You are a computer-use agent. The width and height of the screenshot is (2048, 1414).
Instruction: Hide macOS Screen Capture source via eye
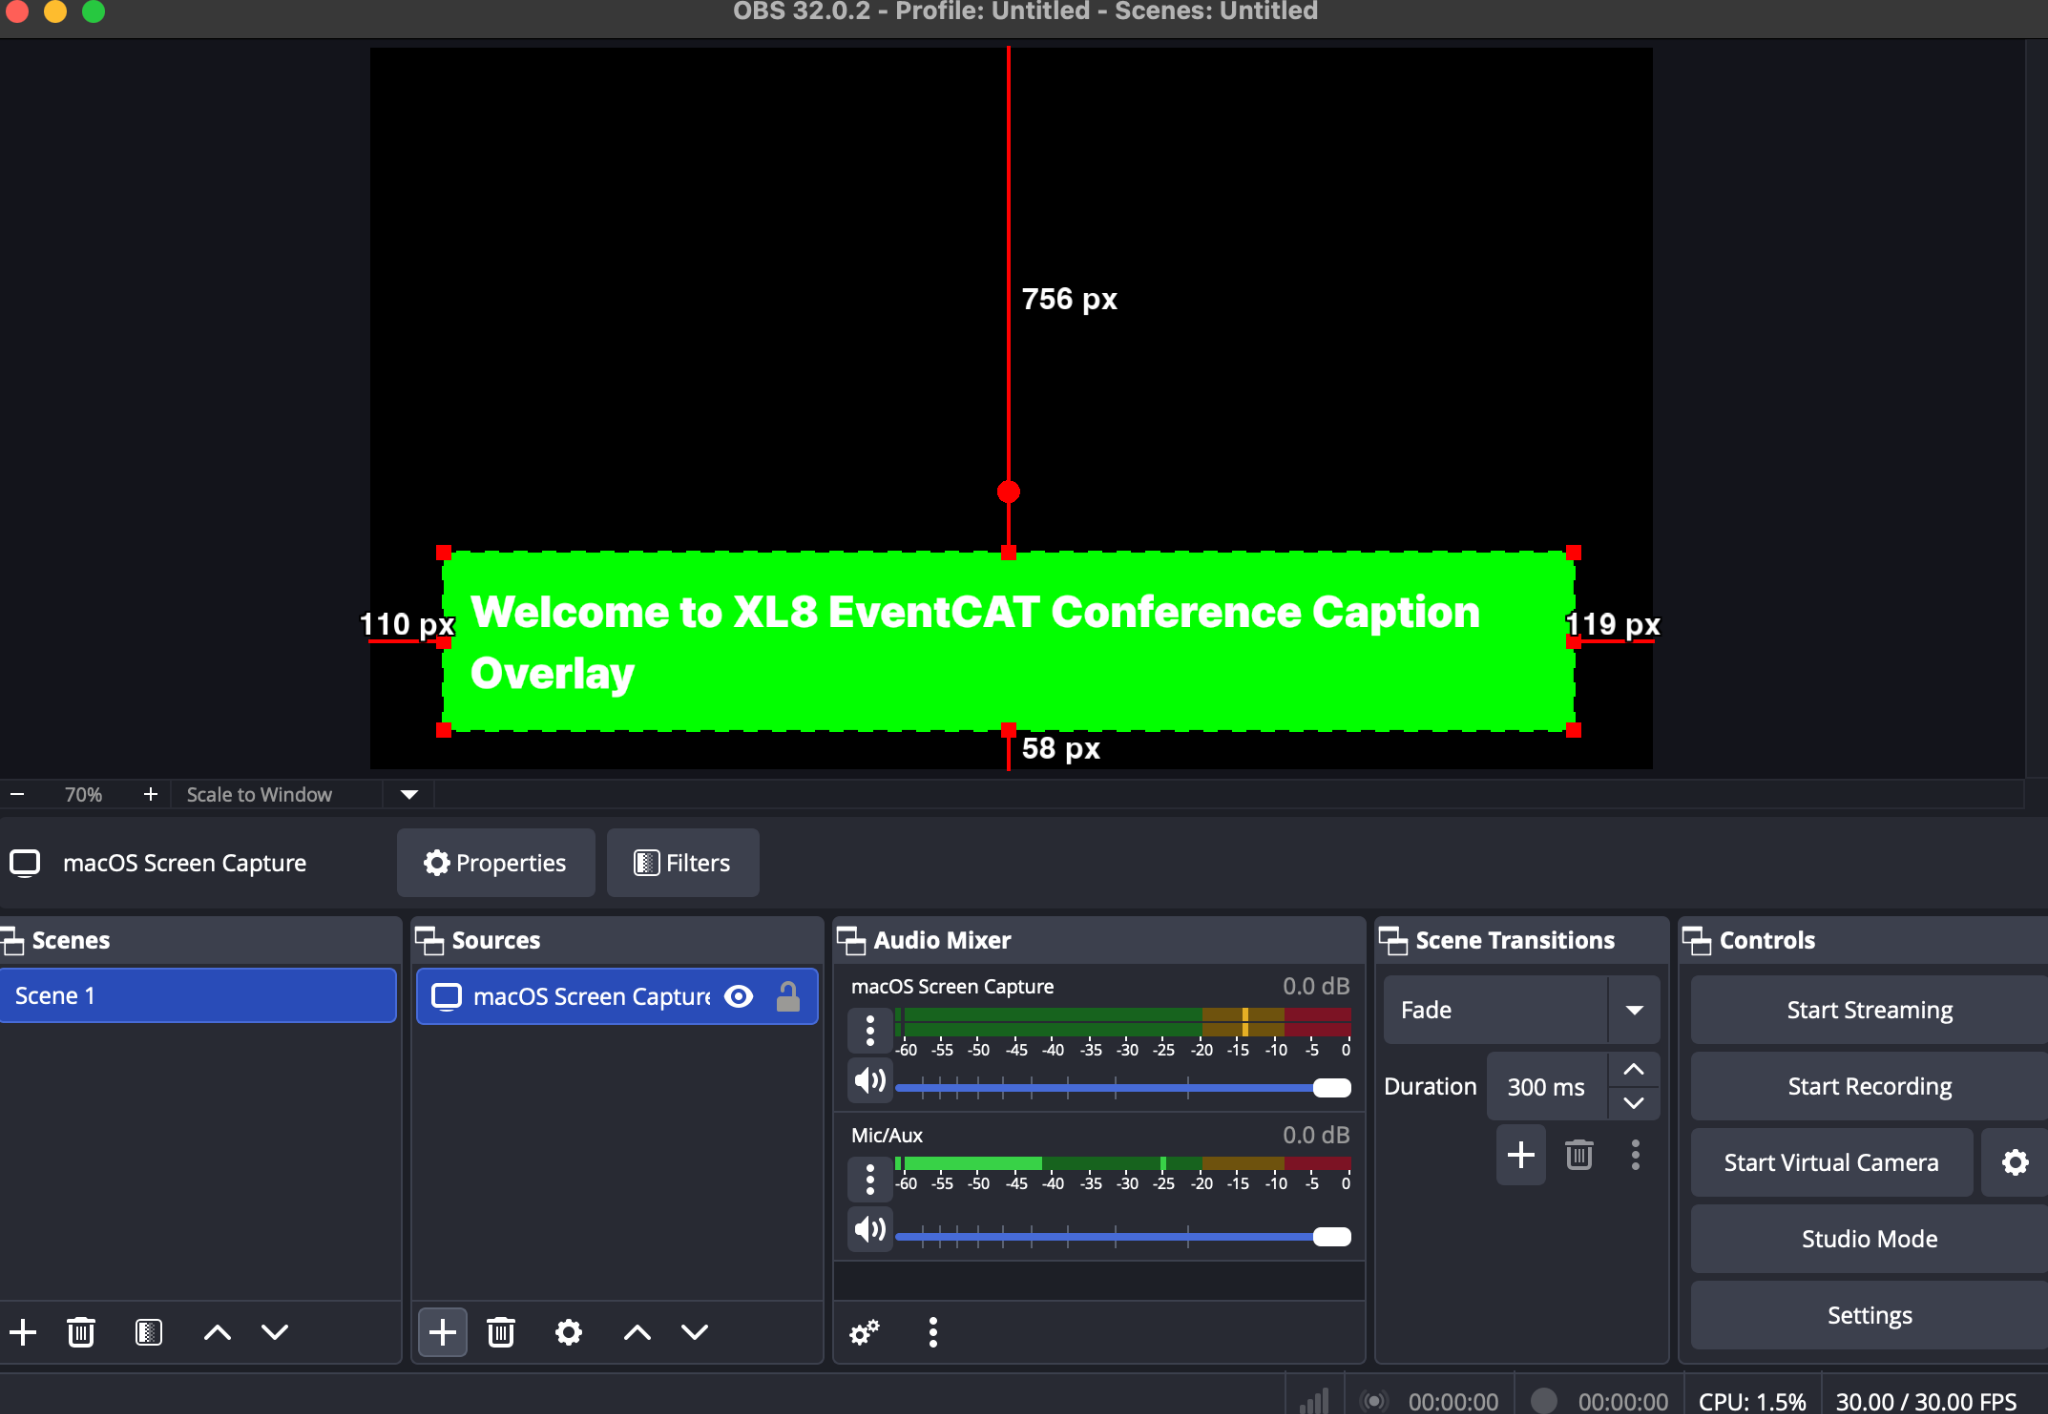coord(739,996)
